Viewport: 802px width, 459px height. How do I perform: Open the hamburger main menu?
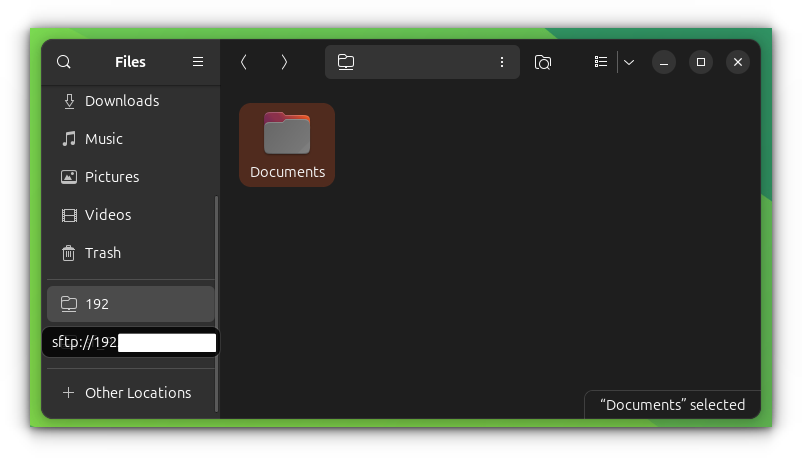198,62
